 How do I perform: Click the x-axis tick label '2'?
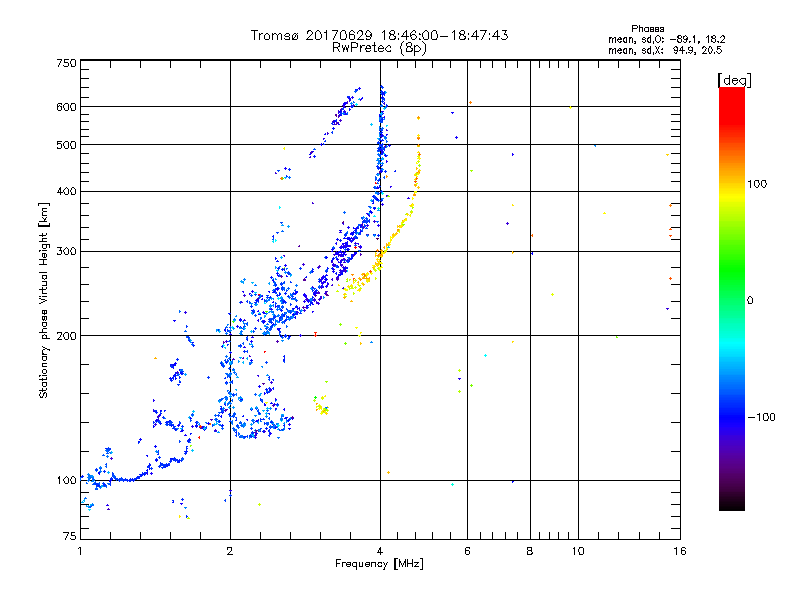click(x=230, y=551)
